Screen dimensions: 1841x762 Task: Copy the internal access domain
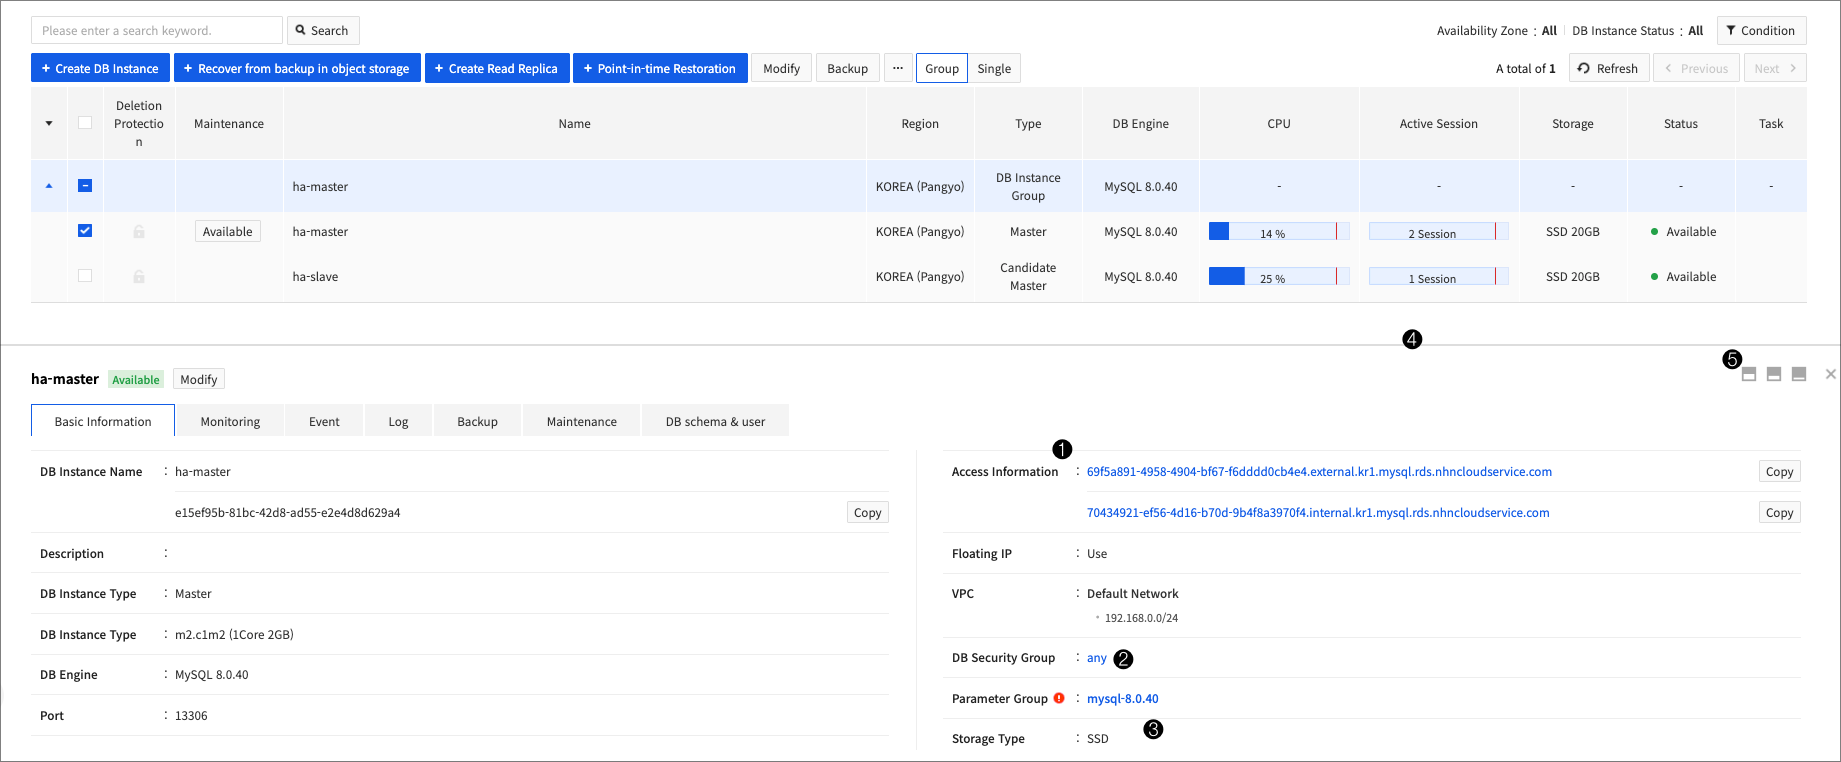click(x=1779, y=512)
